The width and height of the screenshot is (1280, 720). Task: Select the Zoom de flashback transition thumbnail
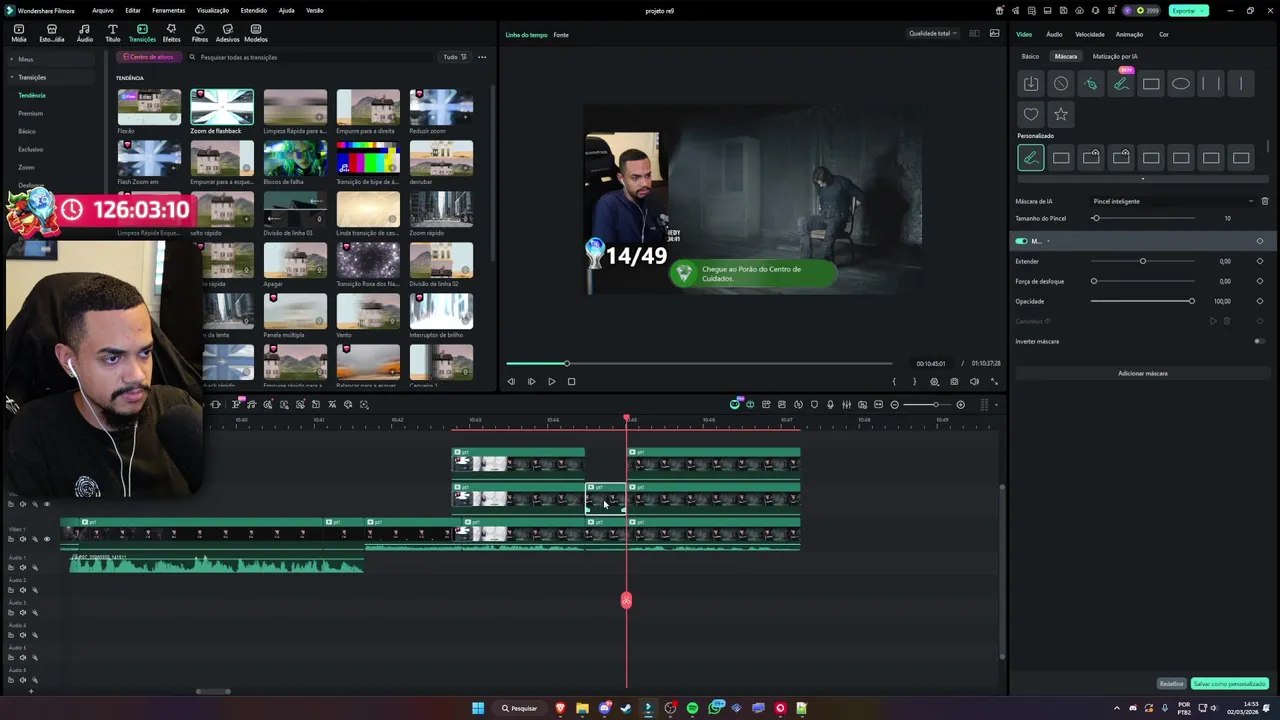pyautogui.click(x=222, y=107)
